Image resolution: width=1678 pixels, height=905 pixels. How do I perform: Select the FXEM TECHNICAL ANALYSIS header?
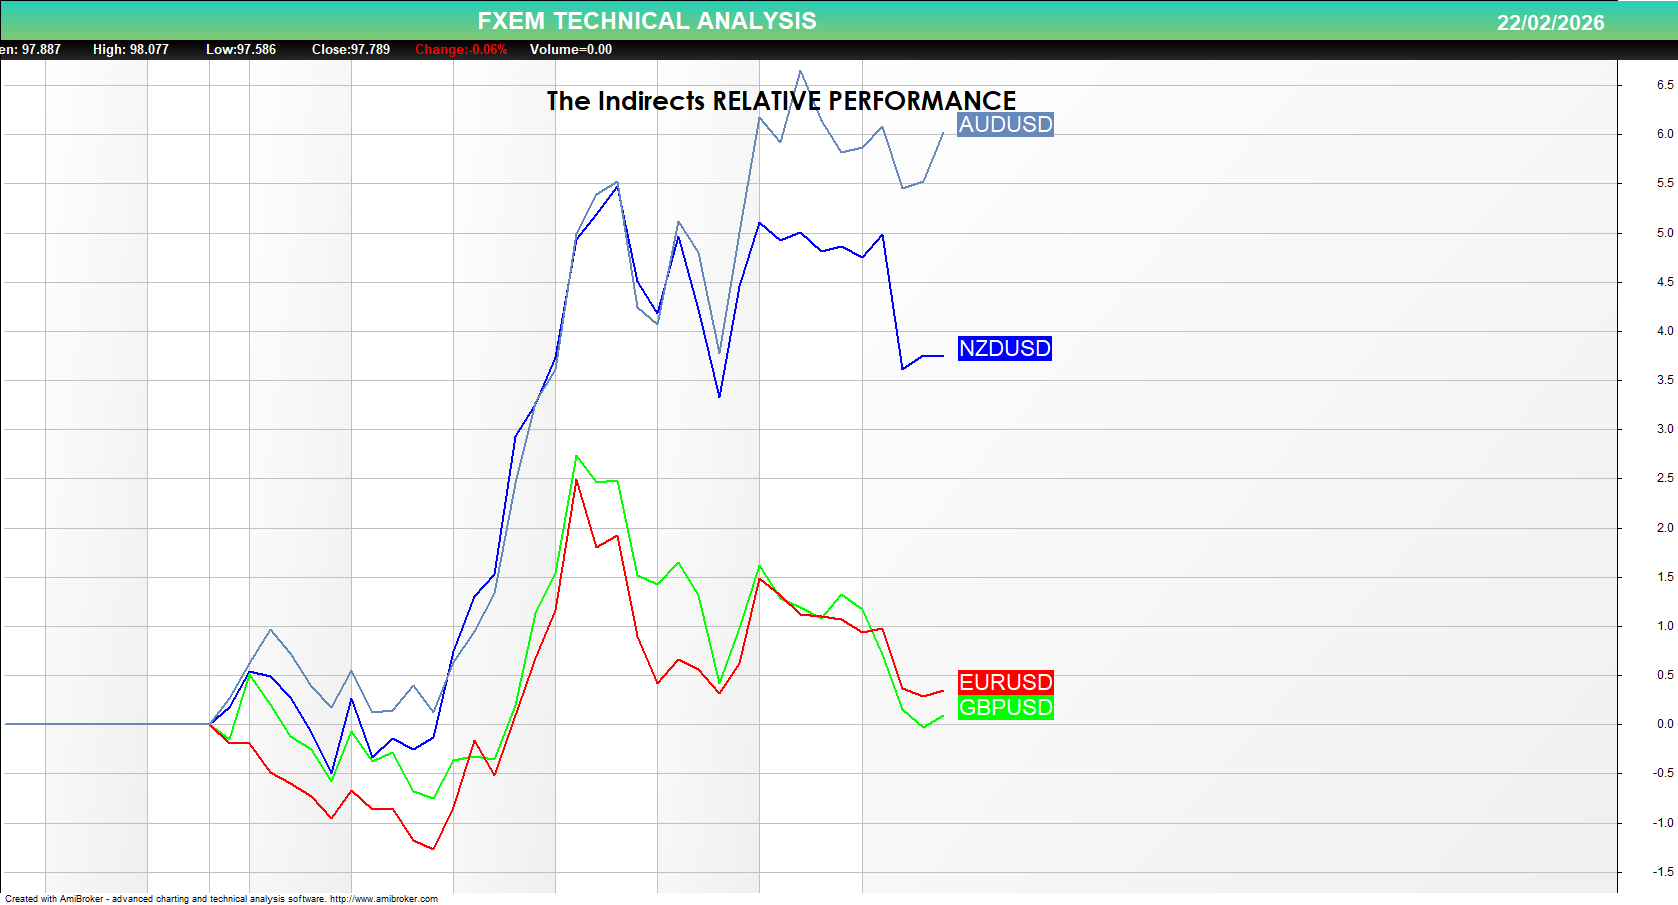point(648,20)
